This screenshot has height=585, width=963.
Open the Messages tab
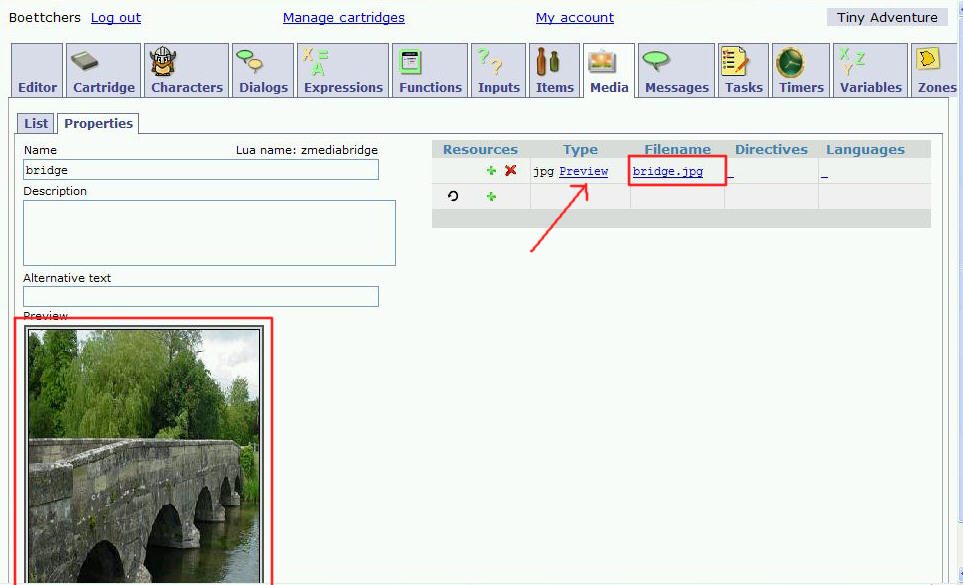(x=676, y=70)
